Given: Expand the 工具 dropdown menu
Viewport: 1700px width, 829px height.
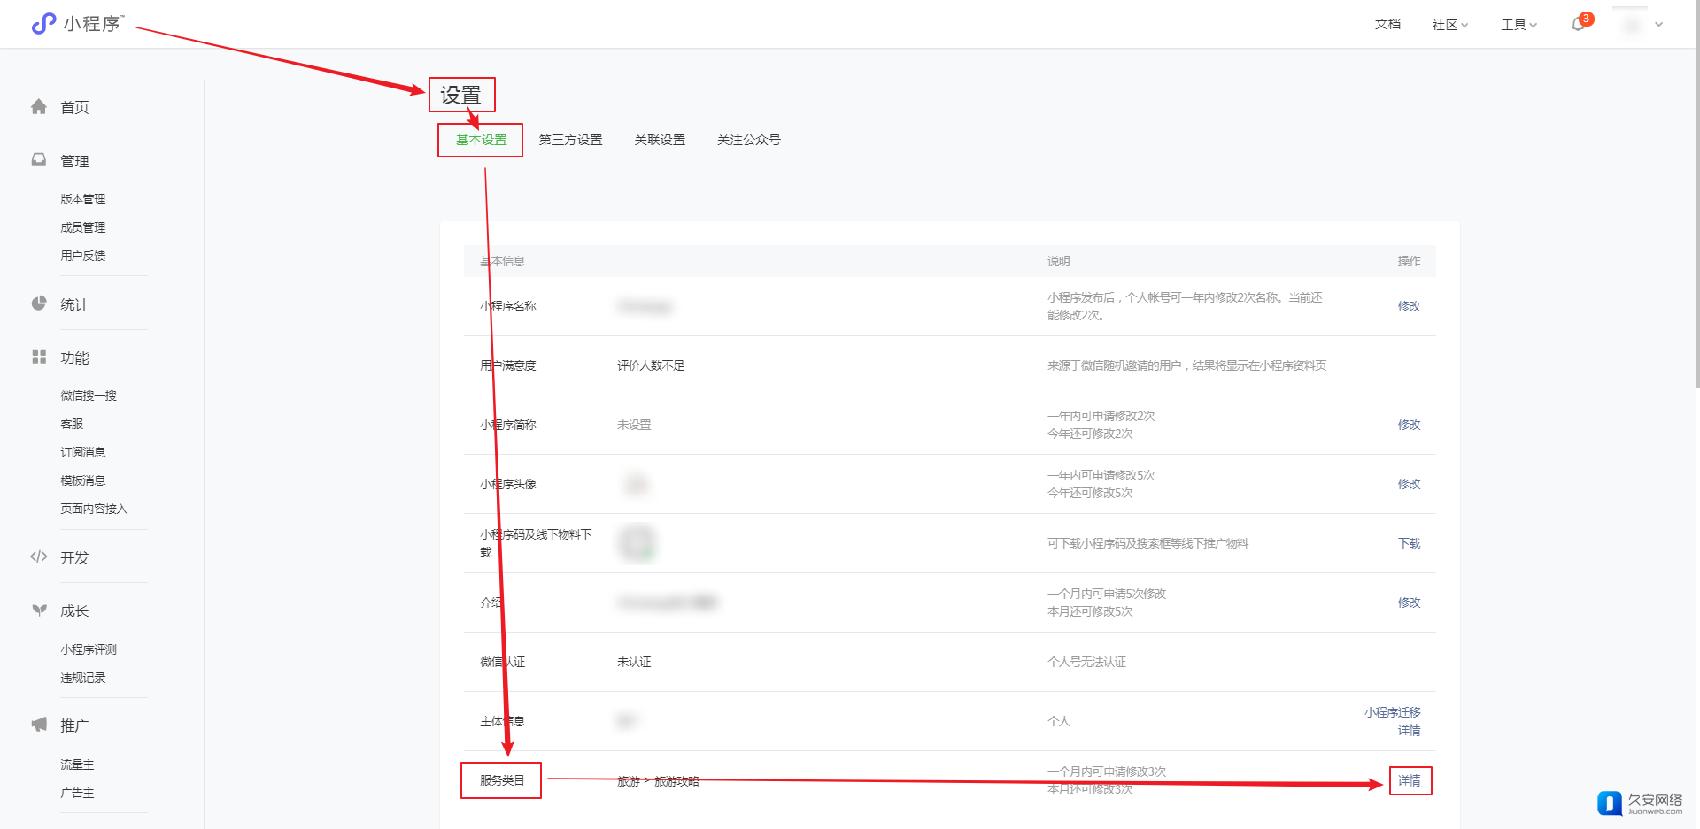Looking at the screenshot, I should click(x=1518, y=24).
